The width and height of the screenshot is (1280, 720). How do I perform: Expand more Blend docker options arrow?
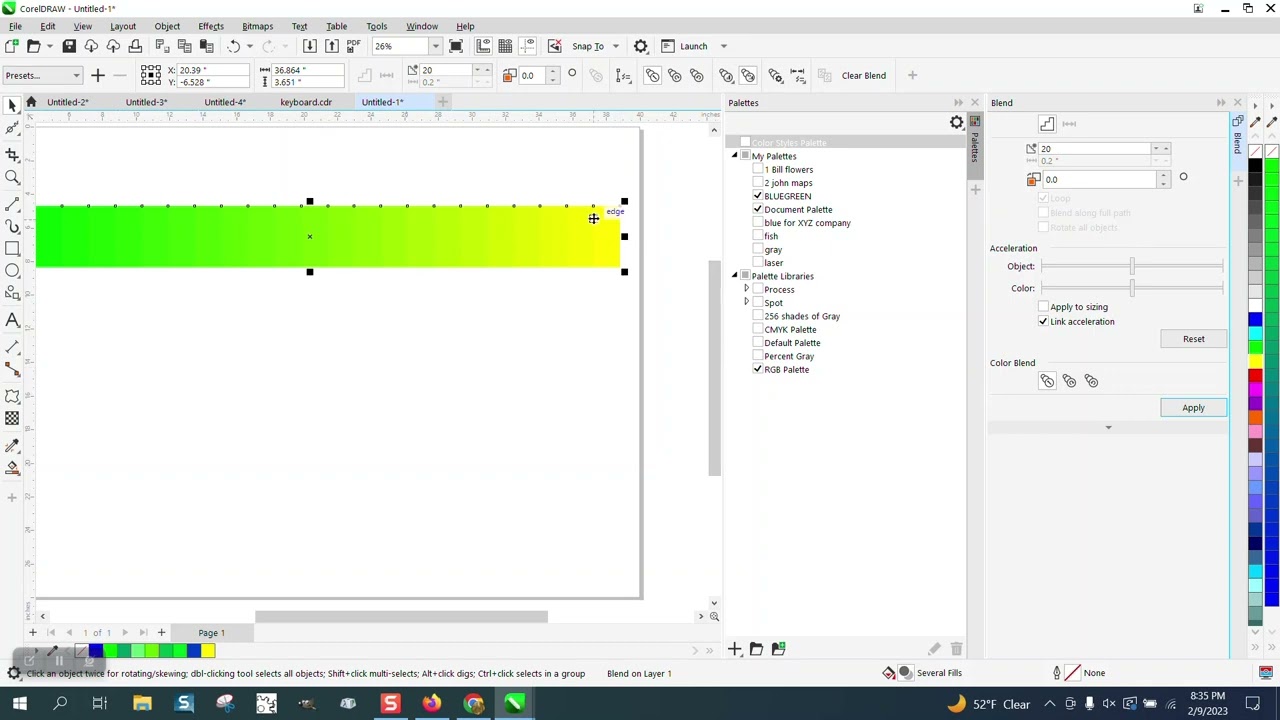(x=1108, y=428)
